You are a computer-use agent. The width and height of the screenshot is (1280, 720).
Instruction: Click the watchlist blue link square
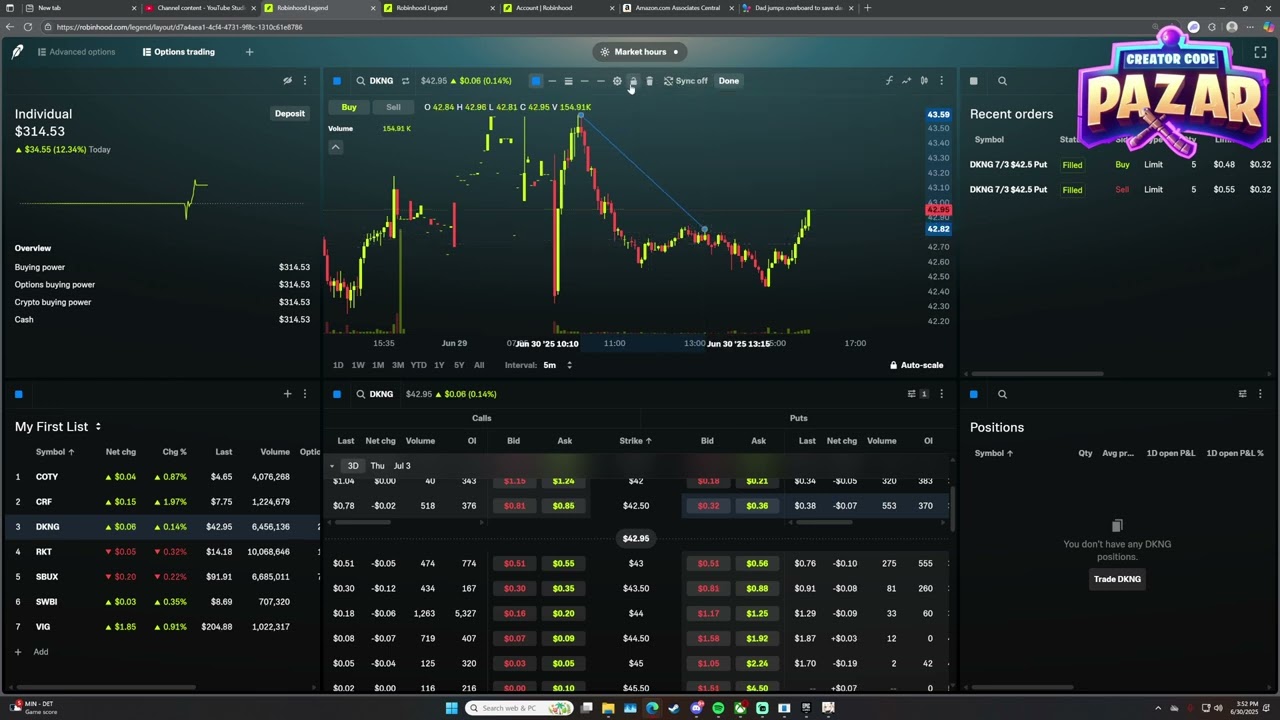pyautogui.click(x=18, y=394)
